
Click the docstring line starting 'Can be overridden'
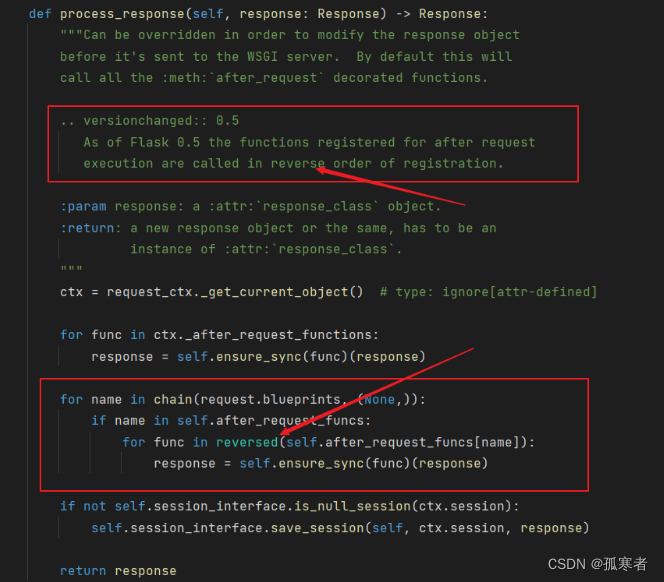click(x=290, y=35)
